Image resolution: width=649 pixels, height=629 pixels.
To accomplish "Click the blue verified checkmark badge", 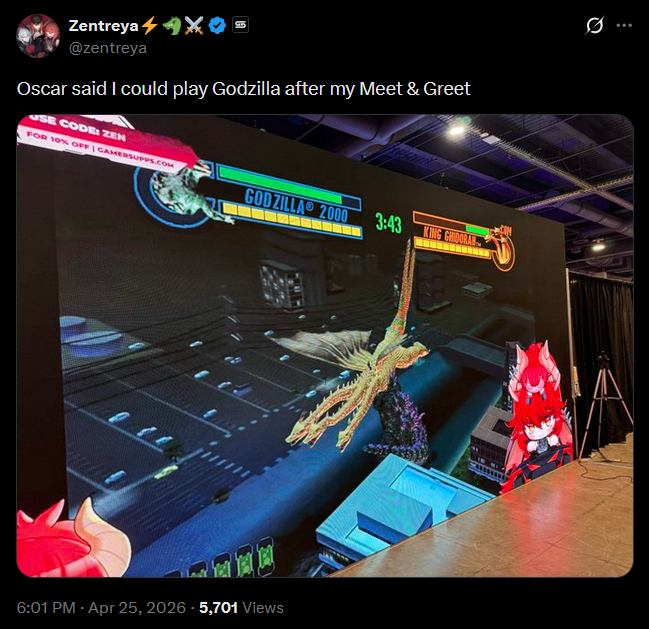I will (217, 26).
